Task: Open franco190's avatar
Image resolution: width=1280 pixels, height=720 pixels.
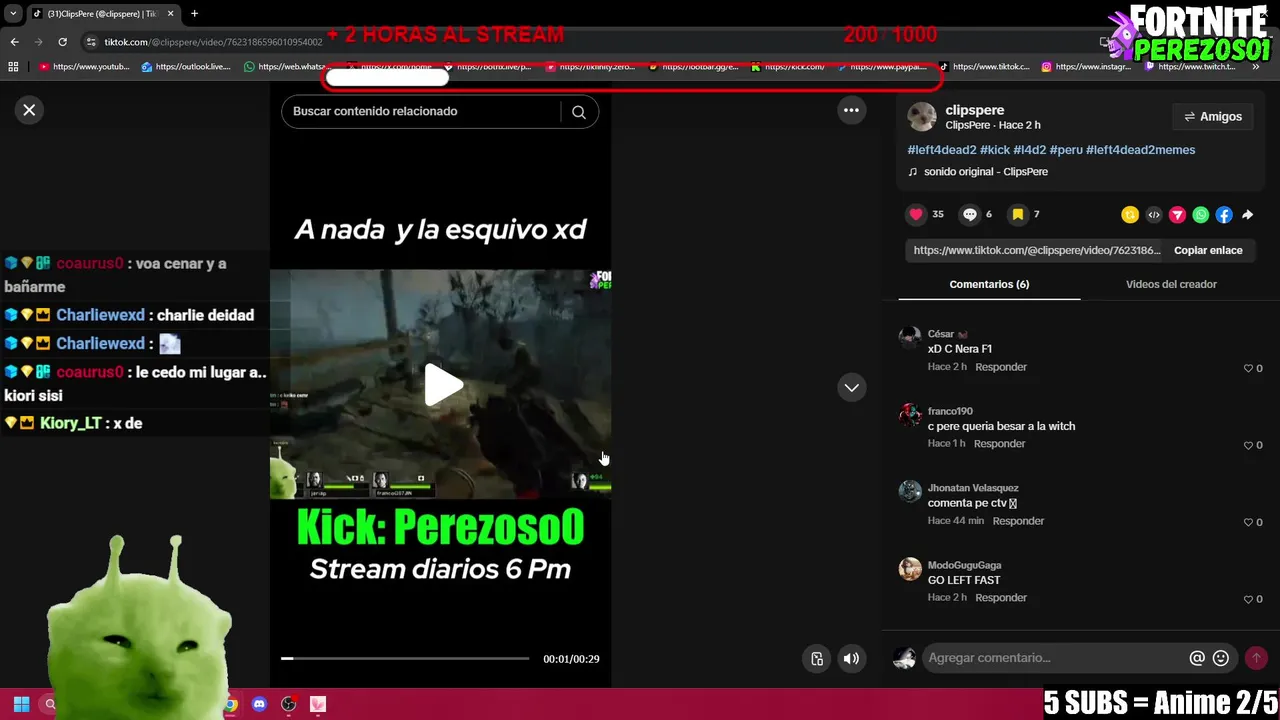Action: click(910, 414)
